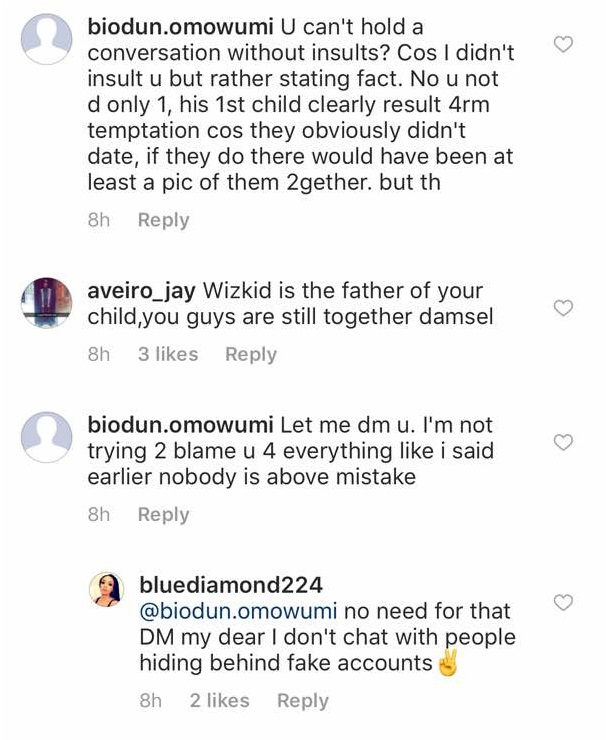Like biodun.omowumi's first comment with heart
The image size is (606, 740).
pyautogui.click(x=563, y=44)
